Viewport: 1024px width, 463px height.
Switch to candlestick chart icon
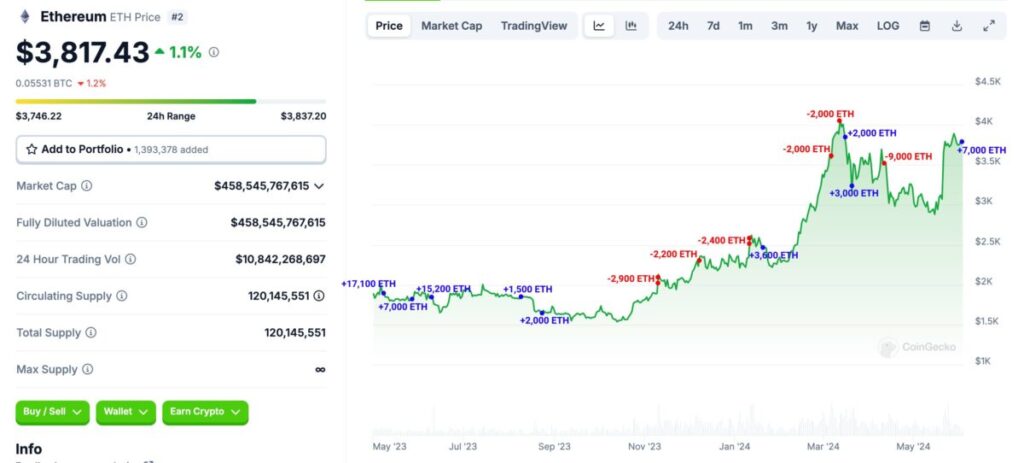[630, 26]
